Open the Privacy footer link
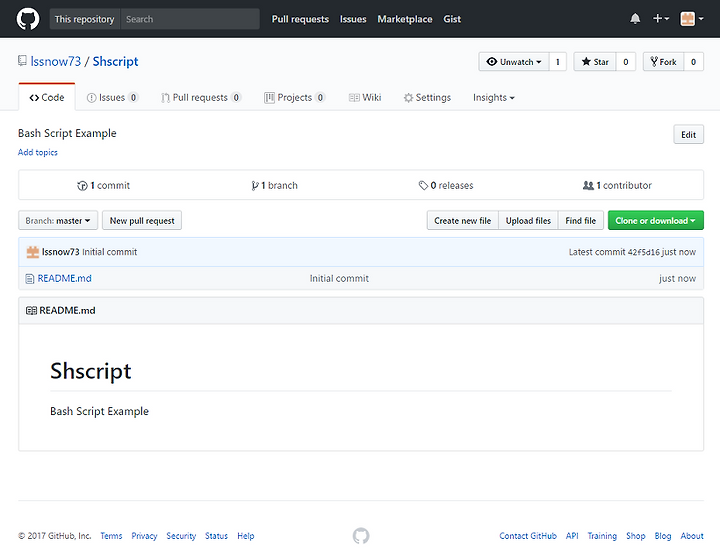The image size is (720, 552). pyautogui.click(x=144, y=536)
